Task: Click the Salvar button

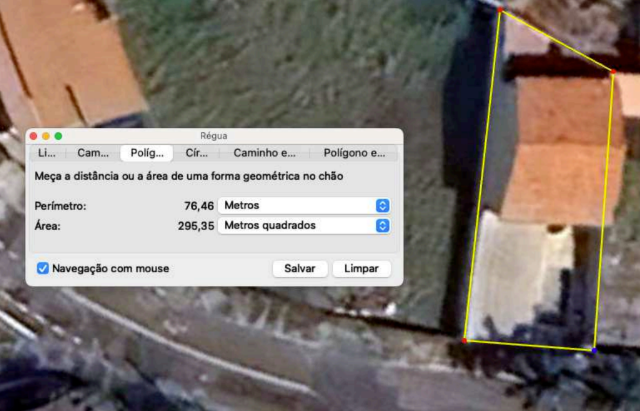Action: (x=300, y=269)
